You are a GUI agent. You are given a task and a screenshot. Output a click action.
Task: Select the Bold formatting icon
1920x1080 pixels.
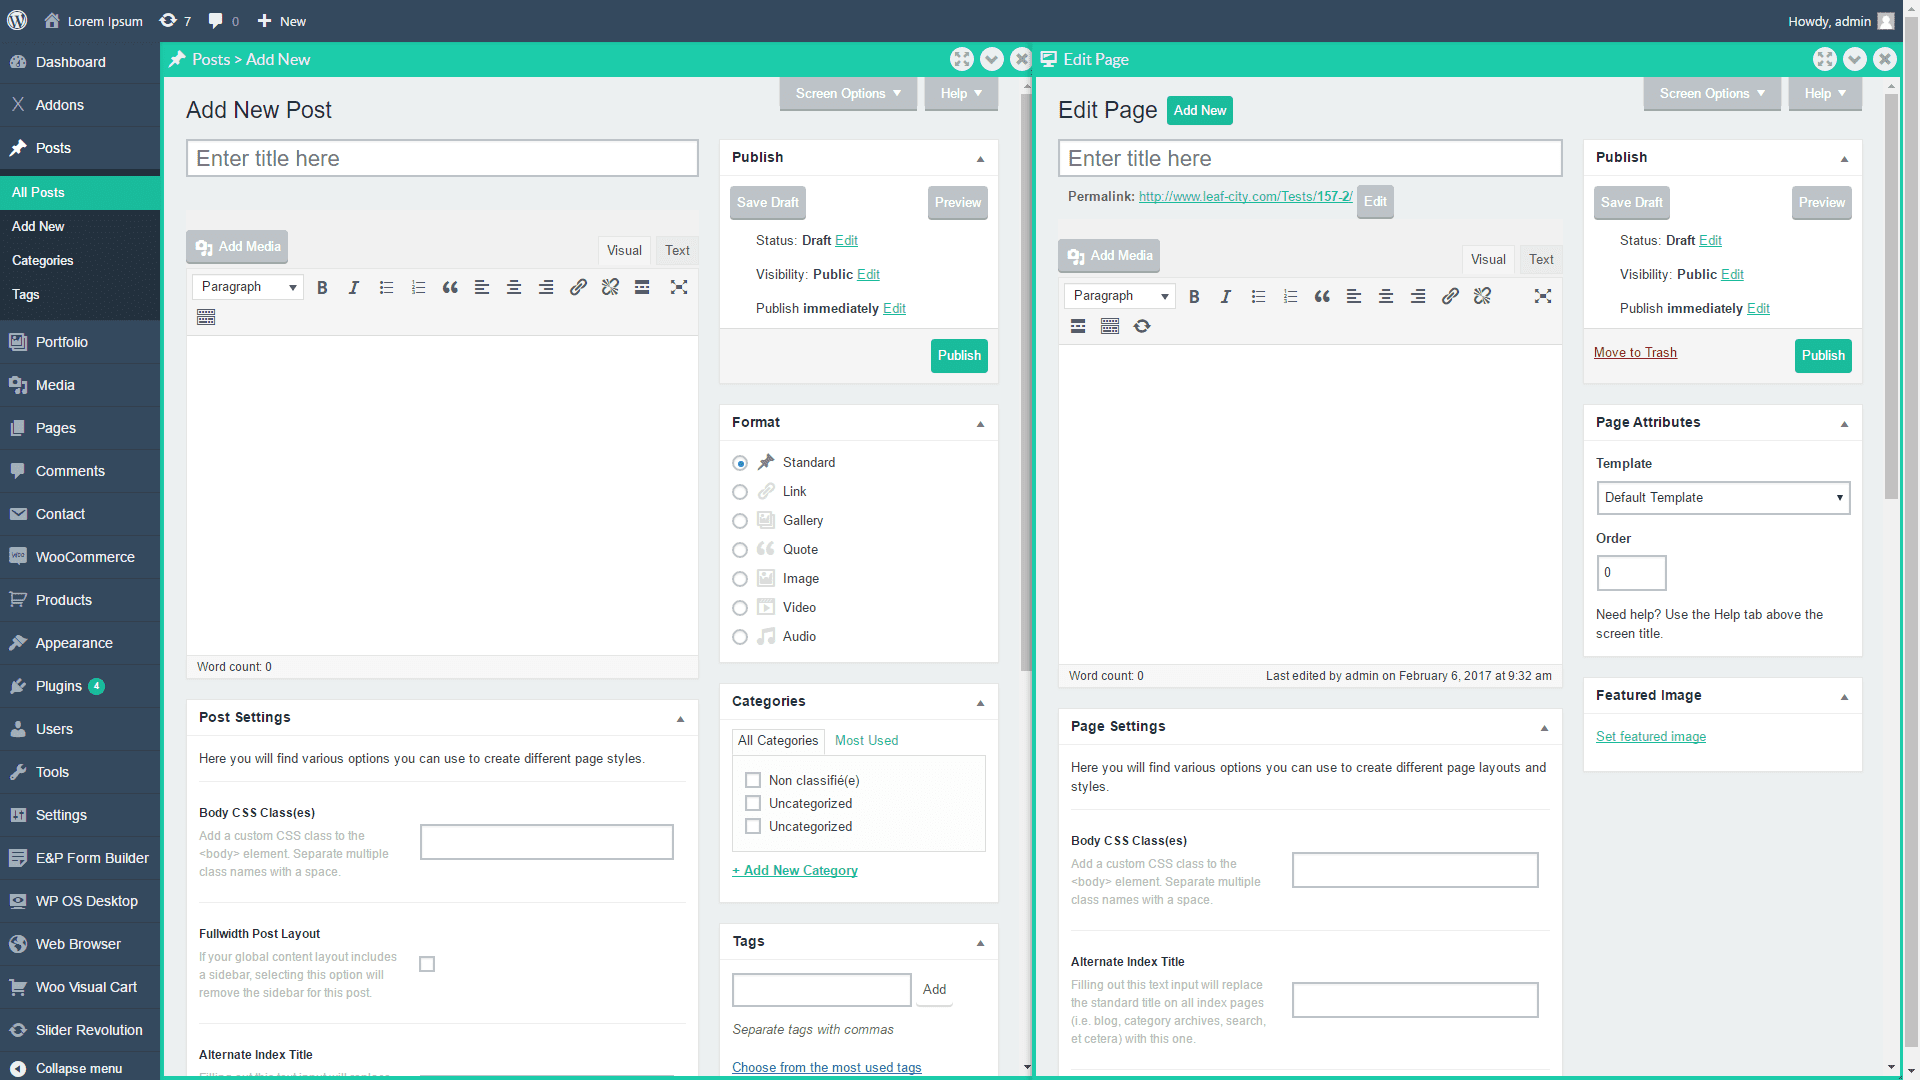point(322,287)
